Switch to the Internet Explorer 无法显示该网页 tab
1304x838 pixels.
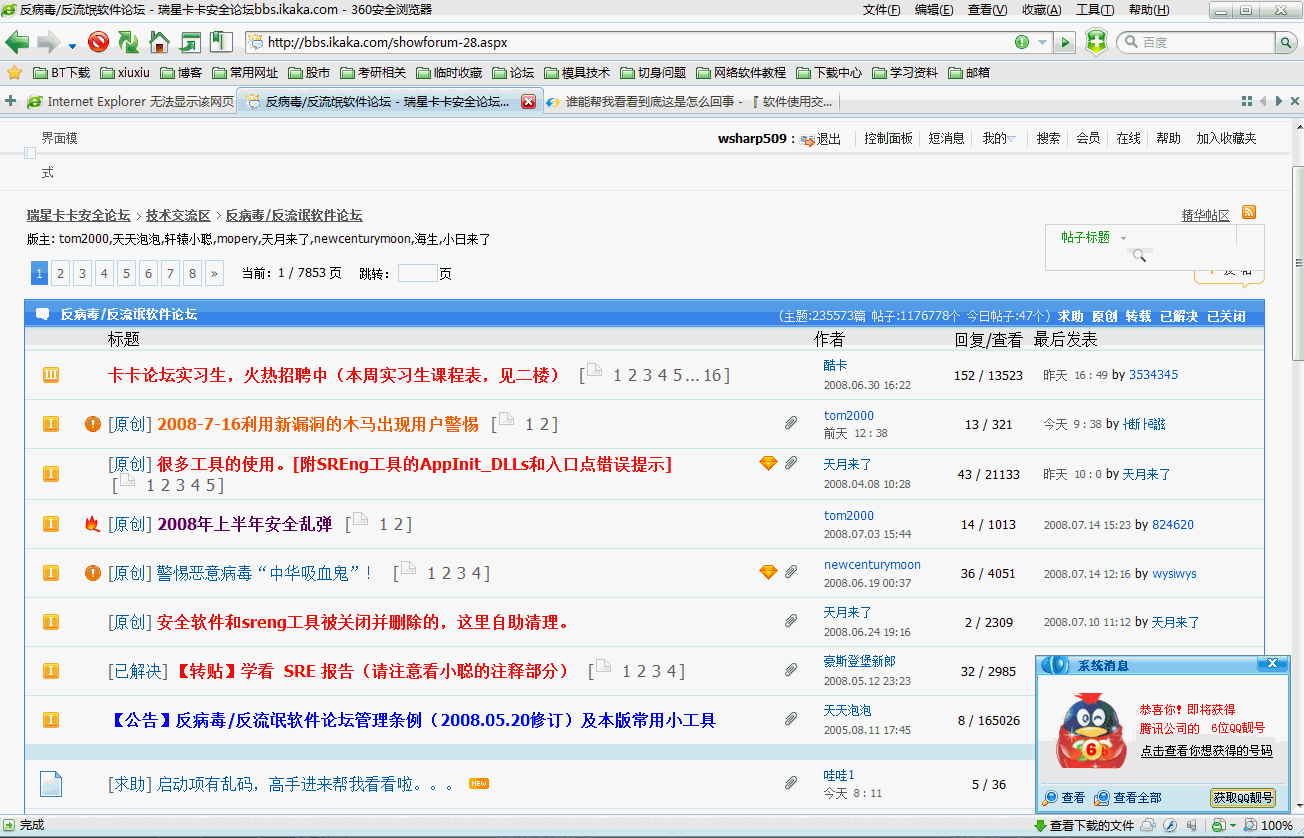[130, 101]
